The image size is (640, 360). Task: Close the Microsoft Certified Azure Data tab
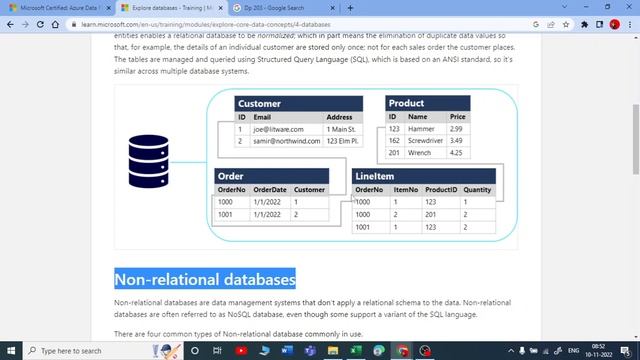click(109, 8)
